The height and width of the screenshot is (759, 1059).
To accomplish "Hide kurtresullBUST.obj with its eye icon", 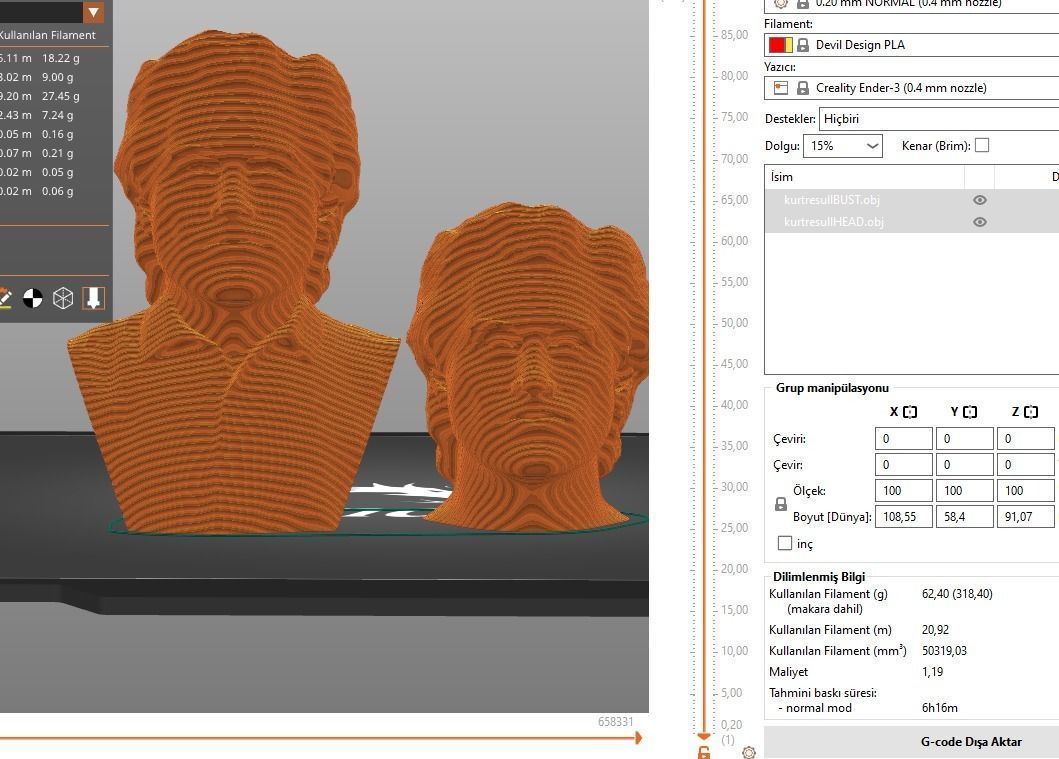I will tap(979, 200).
